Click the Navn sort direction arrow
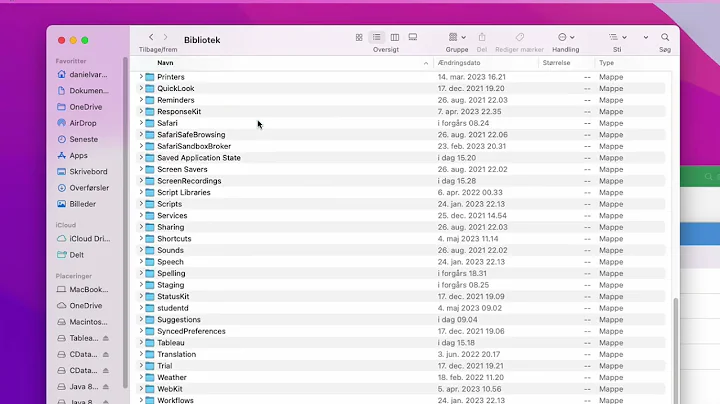The width and height of the screenshot is (720, 404). (x=426, y=63)
